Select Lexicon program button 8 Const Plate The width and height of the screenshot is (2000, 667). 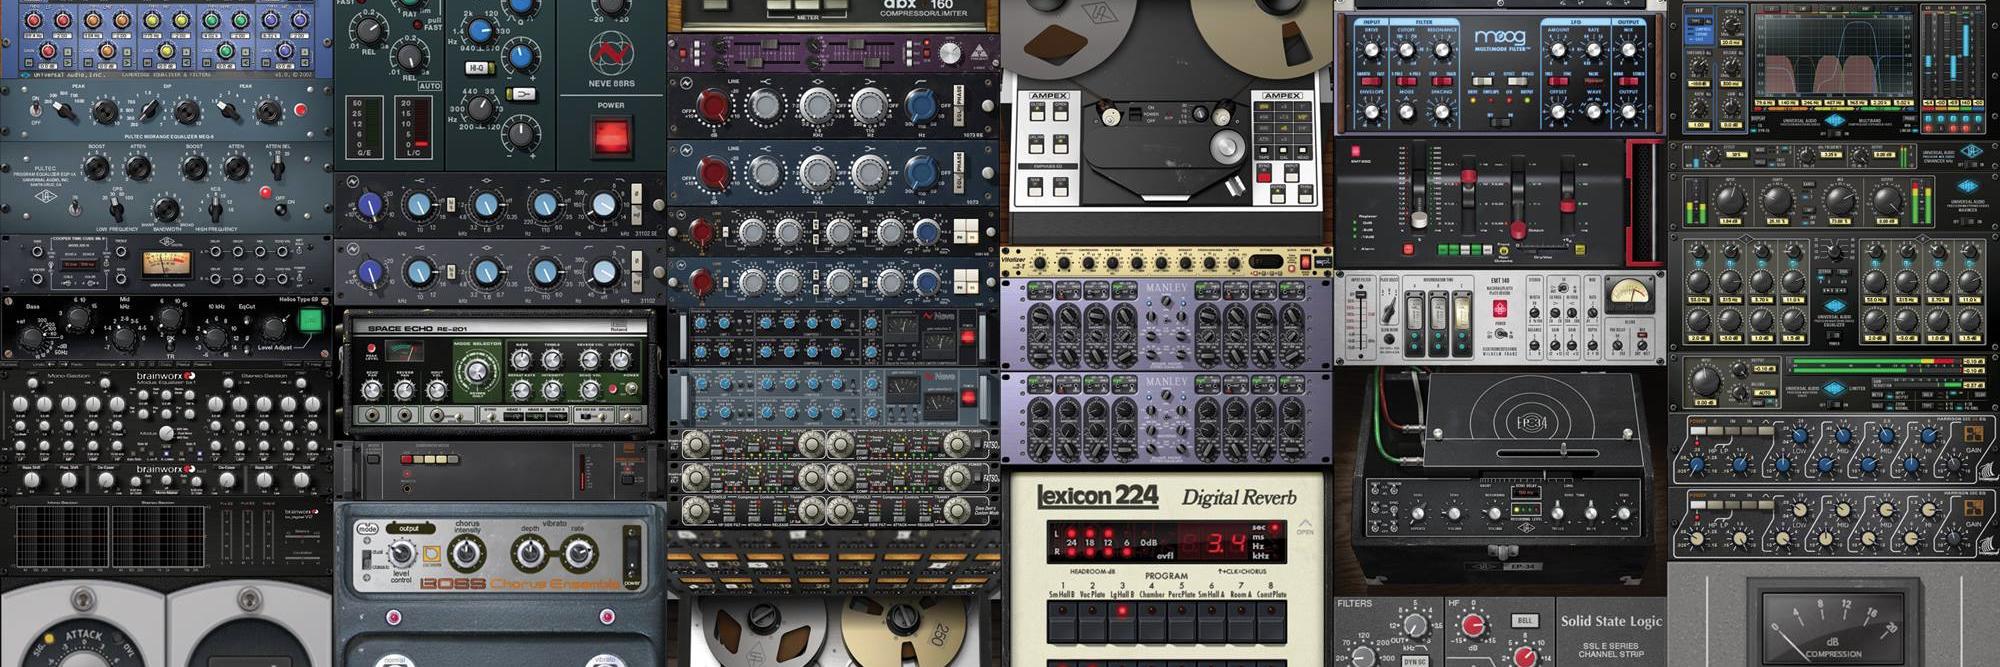(x=1271, y=622)
